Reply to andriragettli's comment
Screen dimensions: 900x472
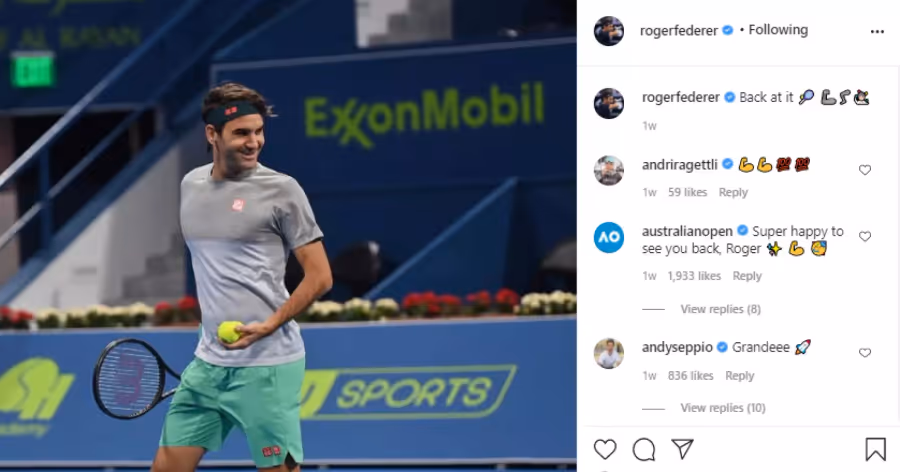click(733, 192)
